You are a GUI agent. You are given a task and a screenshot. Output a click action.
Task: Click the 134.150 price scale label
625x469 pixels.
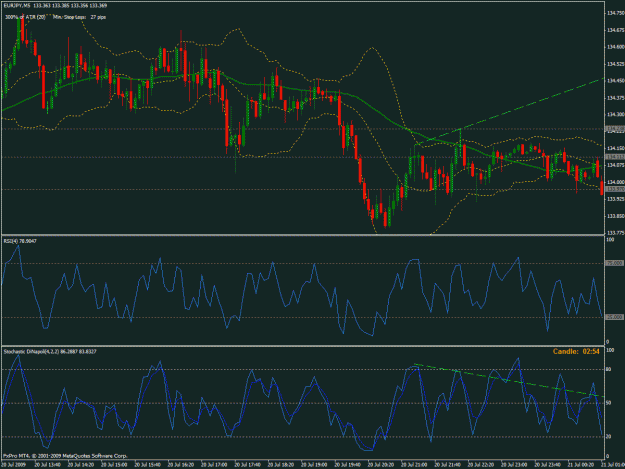click(615, 148)
